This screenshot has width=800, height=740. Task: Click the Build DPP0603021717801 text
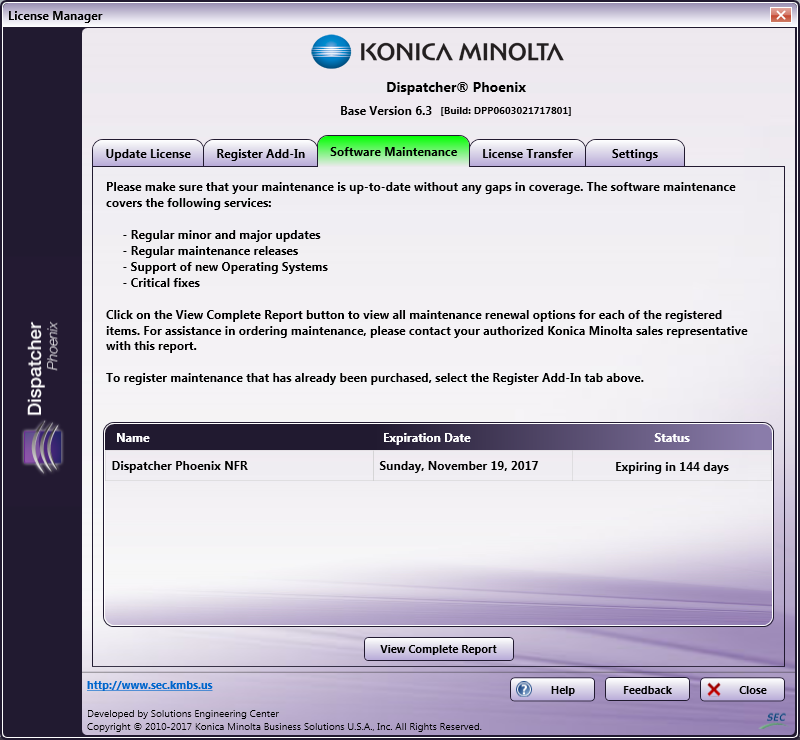pyautogui.click(x=506, y=111)
